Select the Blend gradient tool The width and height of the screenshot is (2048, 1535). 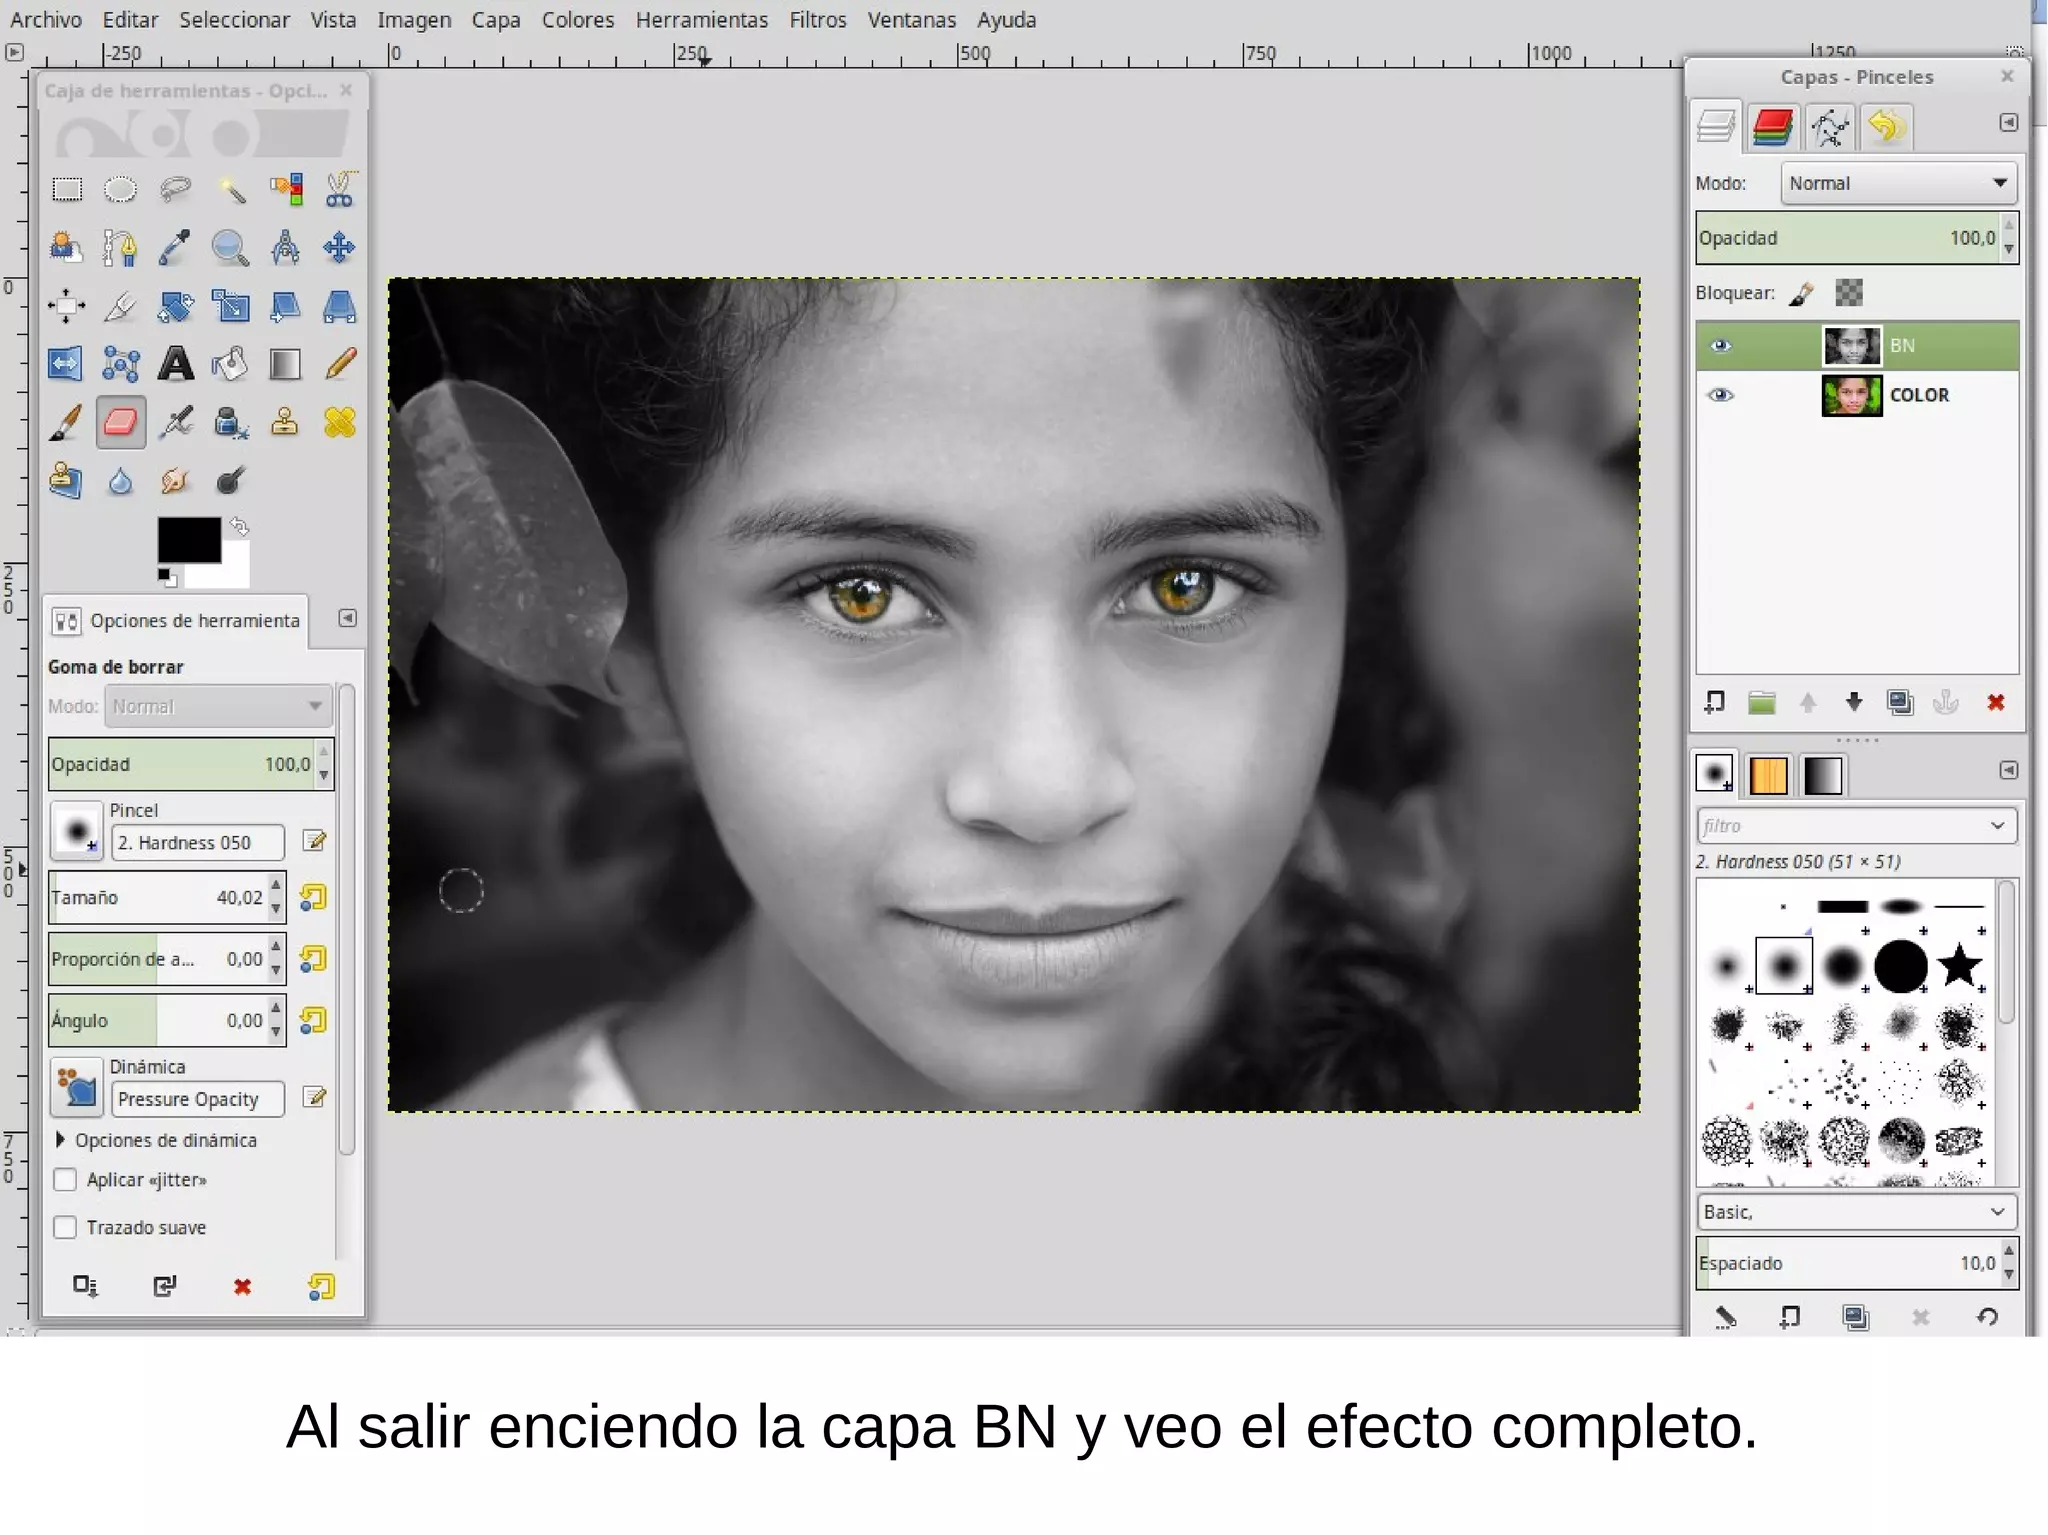click(286, 364)
